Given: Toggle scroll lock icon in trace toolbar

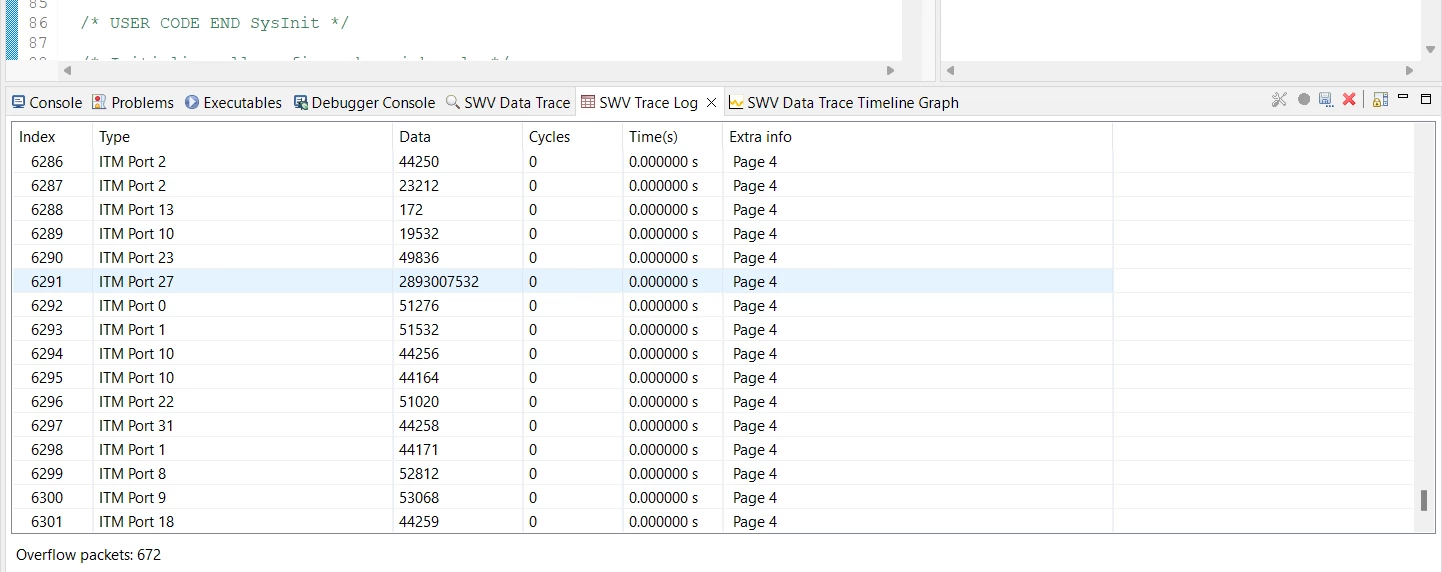Looking at the screenshot, I should tap(1380, 100).
